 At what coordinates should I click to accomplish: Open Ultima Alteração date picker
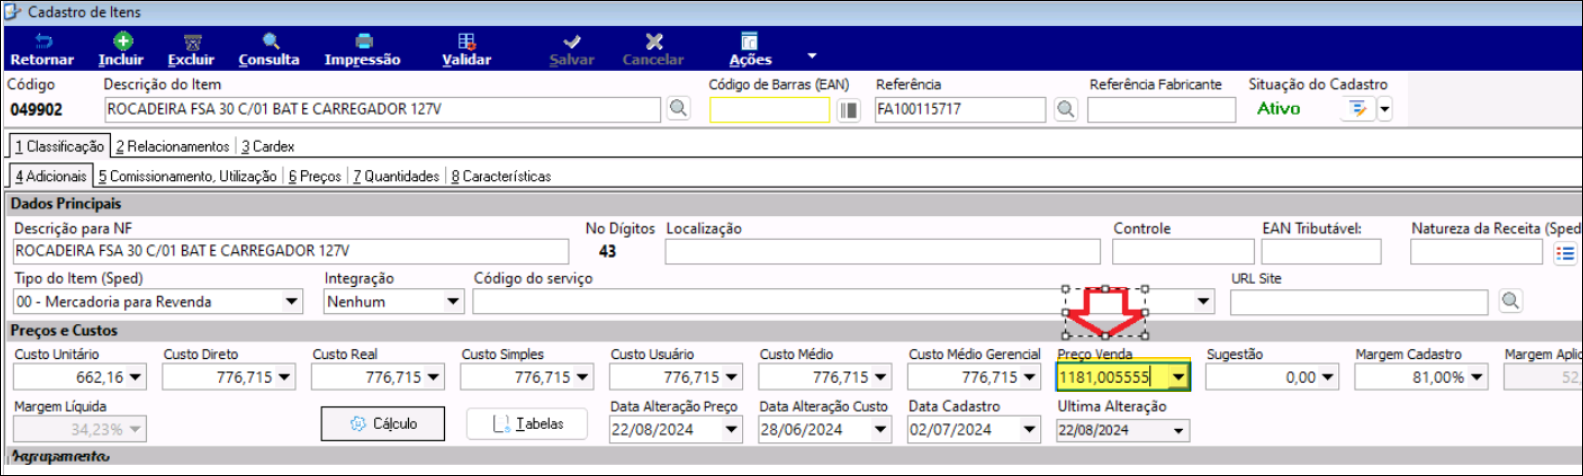point(1179,430)
